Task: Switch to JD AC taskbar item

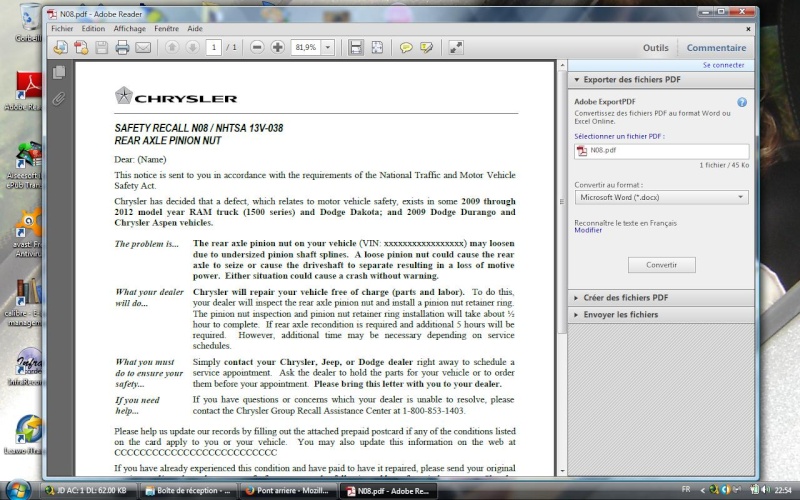Action: coord(87,491)
